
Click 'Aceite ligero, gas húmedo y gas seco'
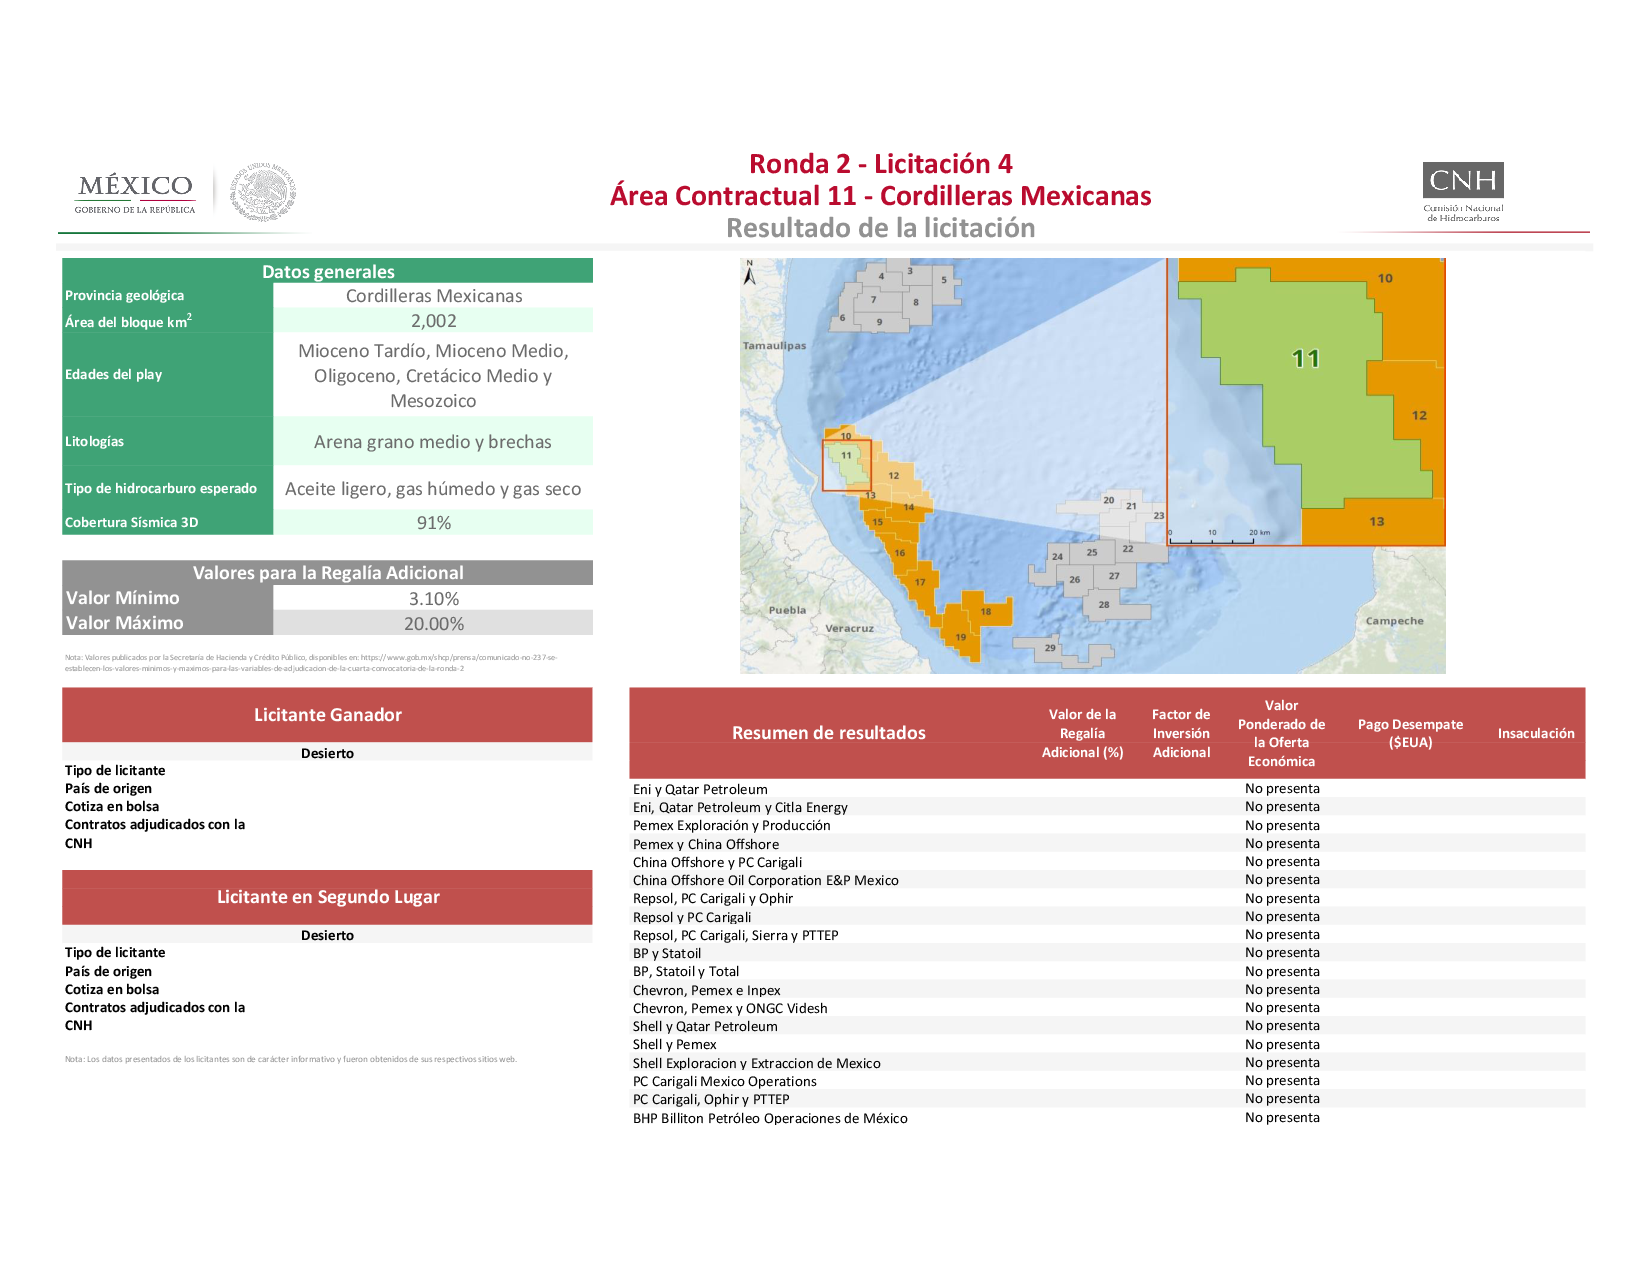pos(433,489)
